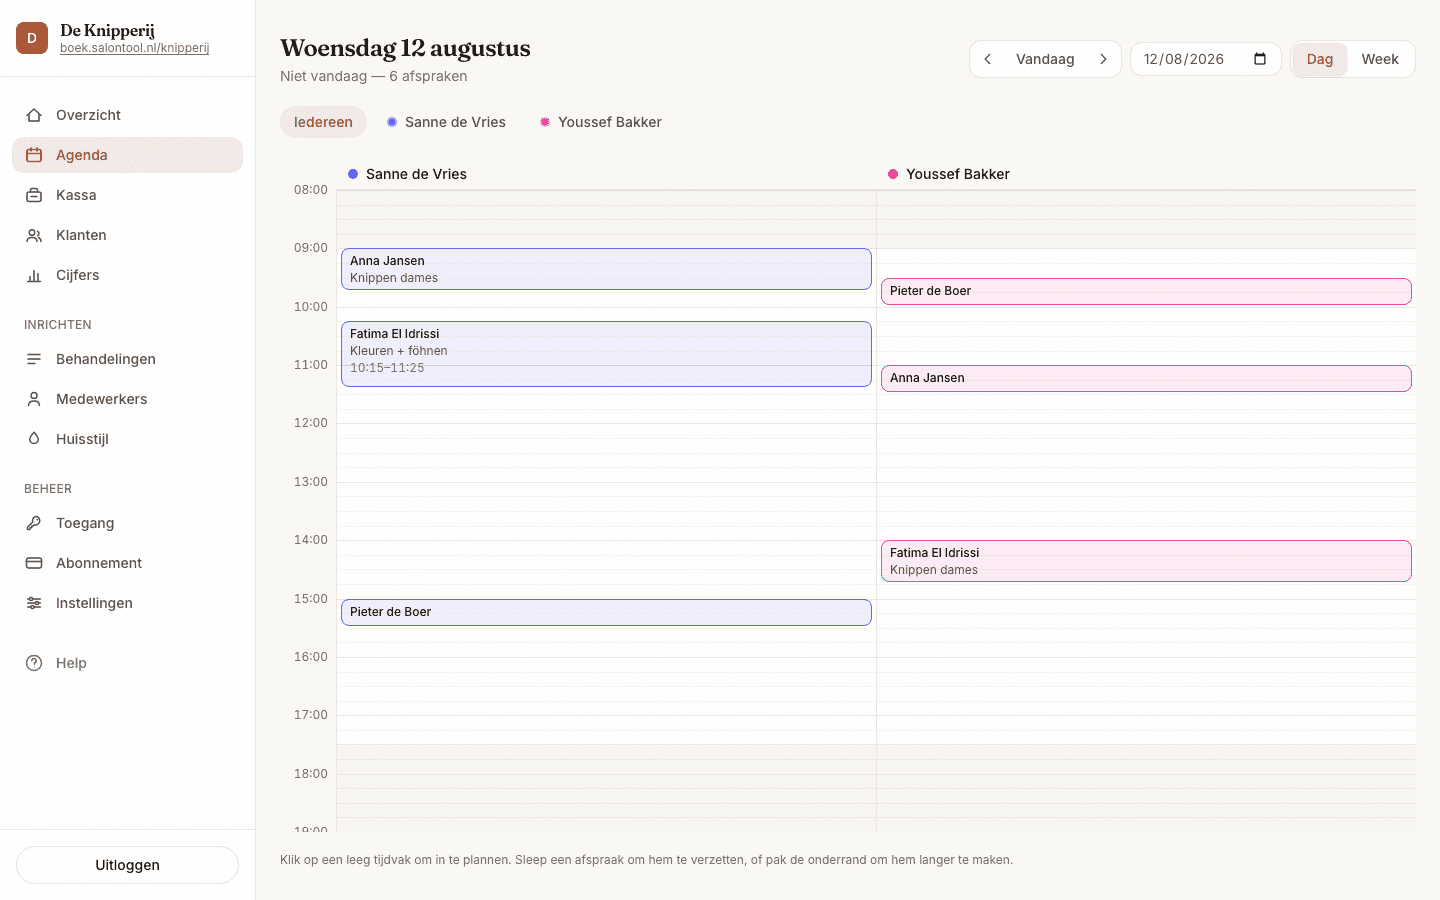Click the Help question mark icon
Viewport: 1440px width, 900px height.
(34, 663)
